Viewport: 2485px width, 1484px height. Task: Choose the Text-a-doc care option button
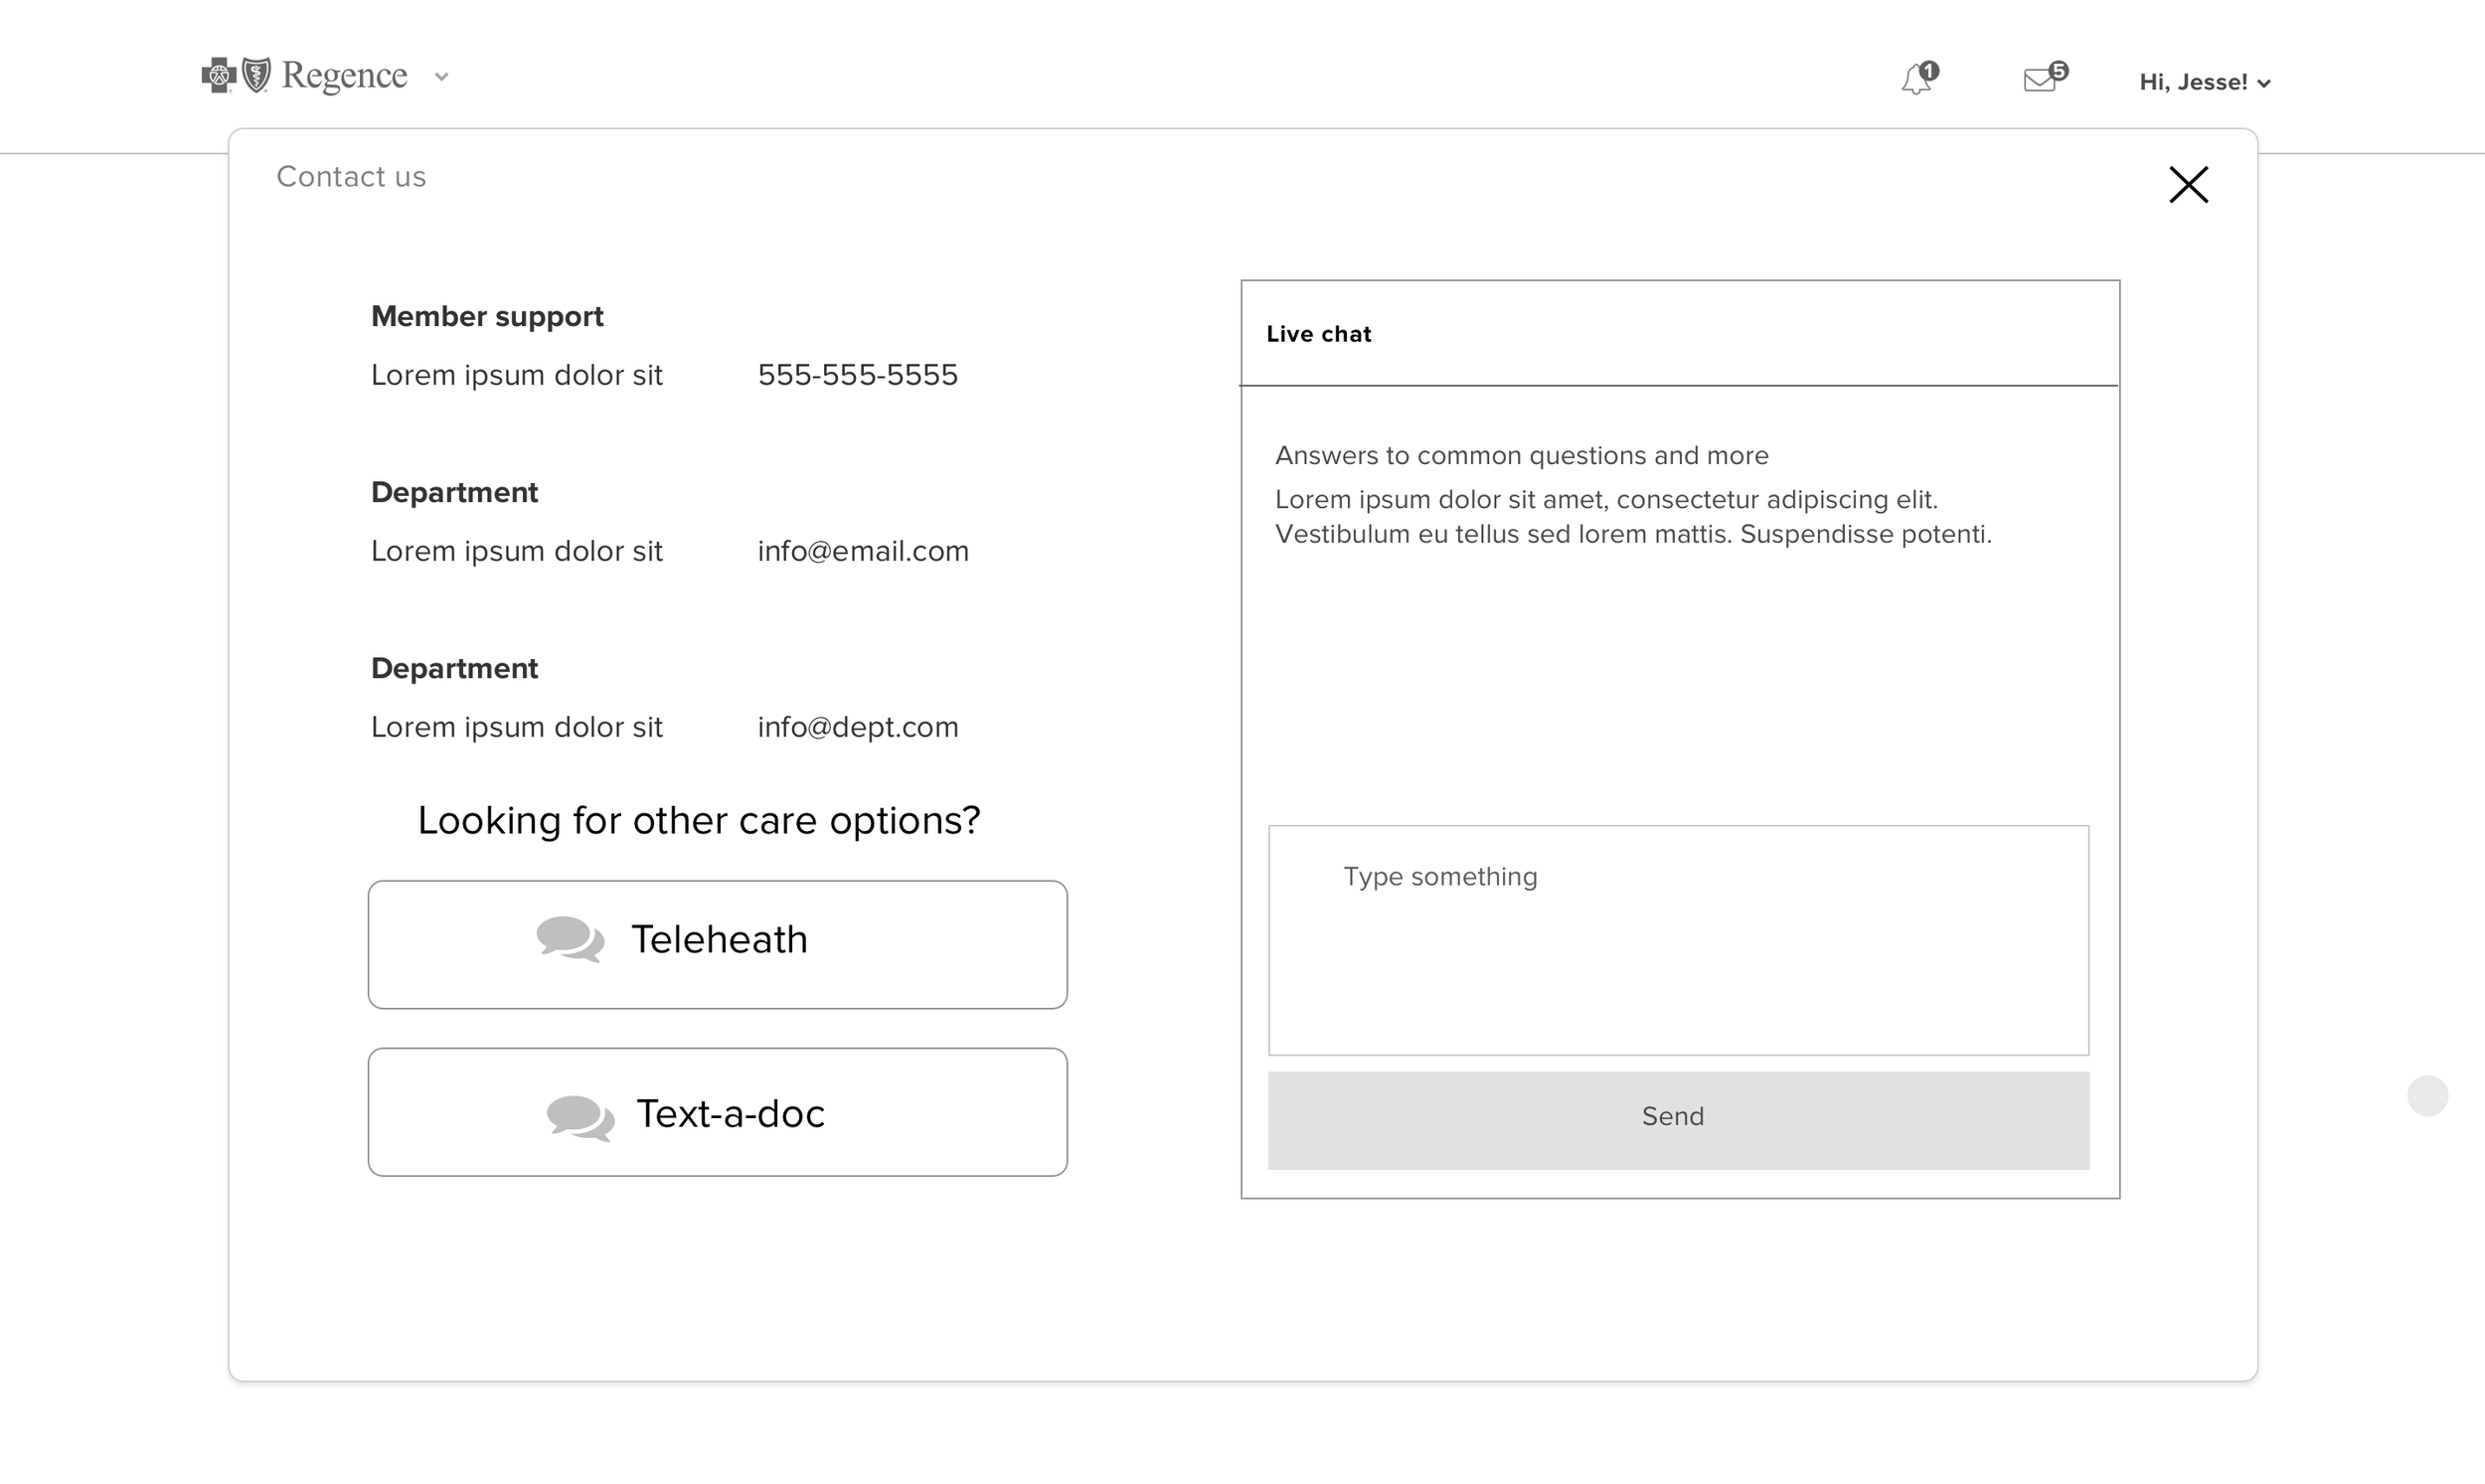point(717,1112)
